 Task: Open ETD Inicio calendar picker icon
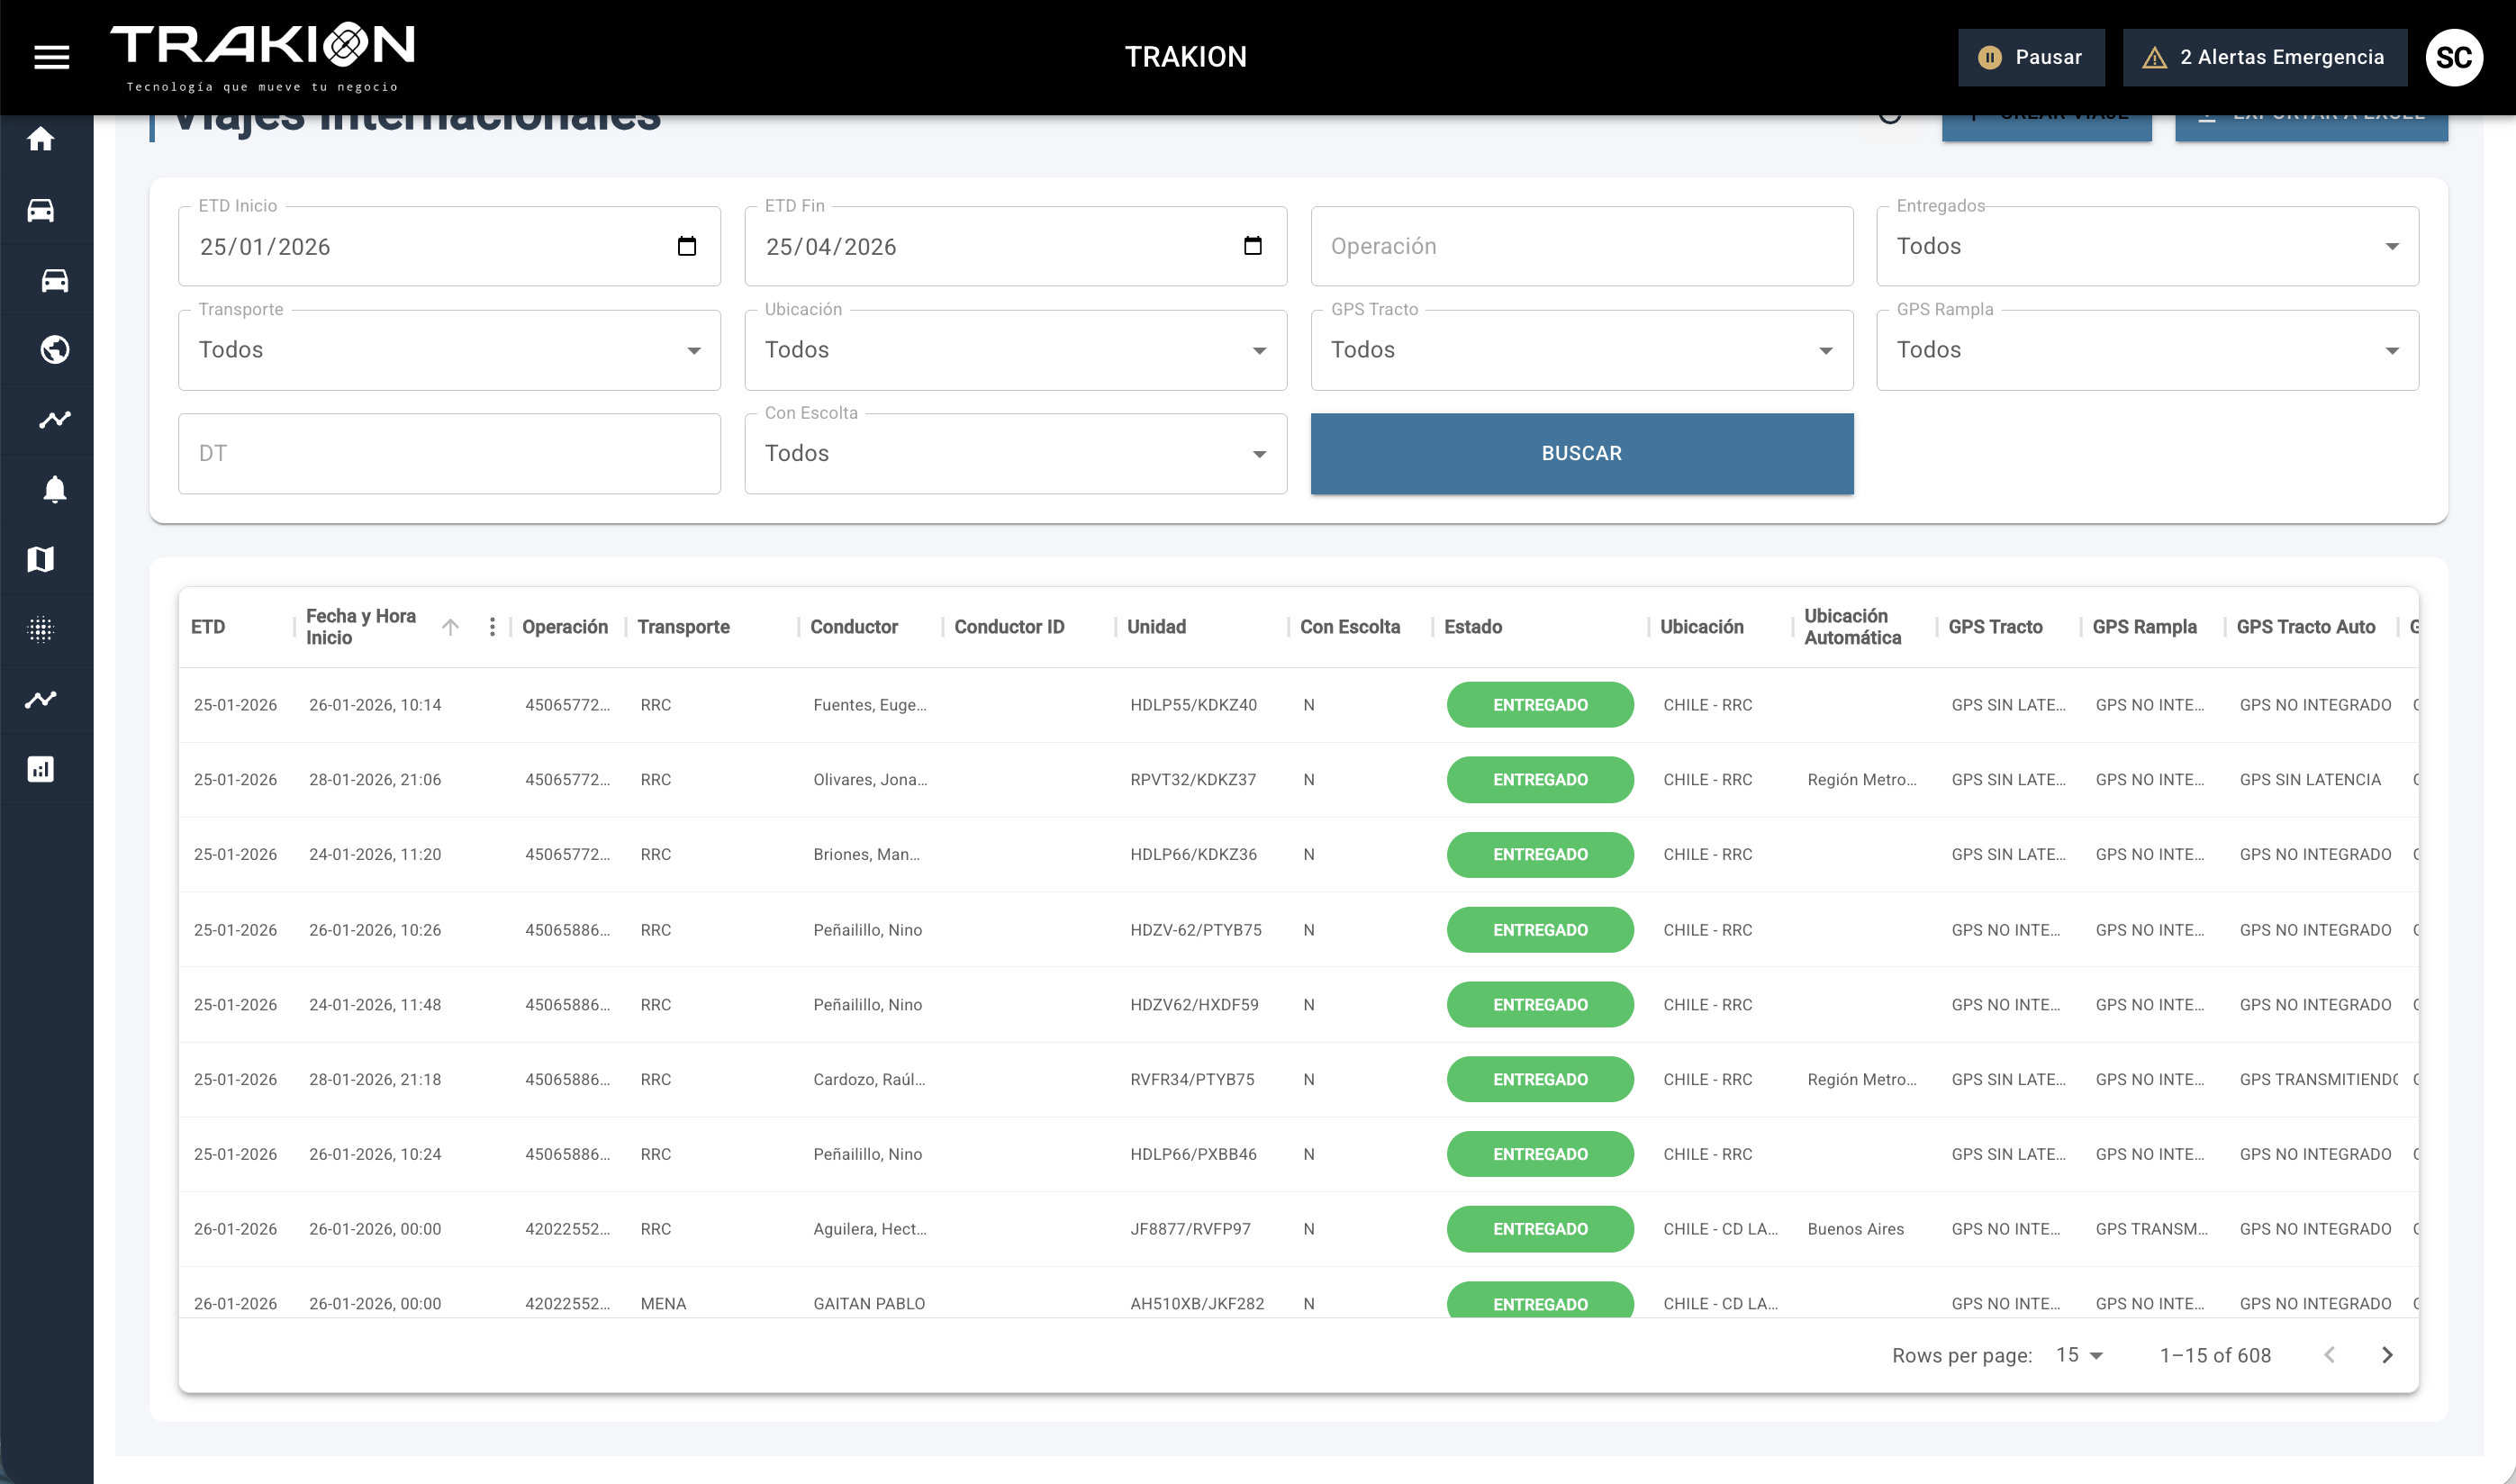pos(686,246)
